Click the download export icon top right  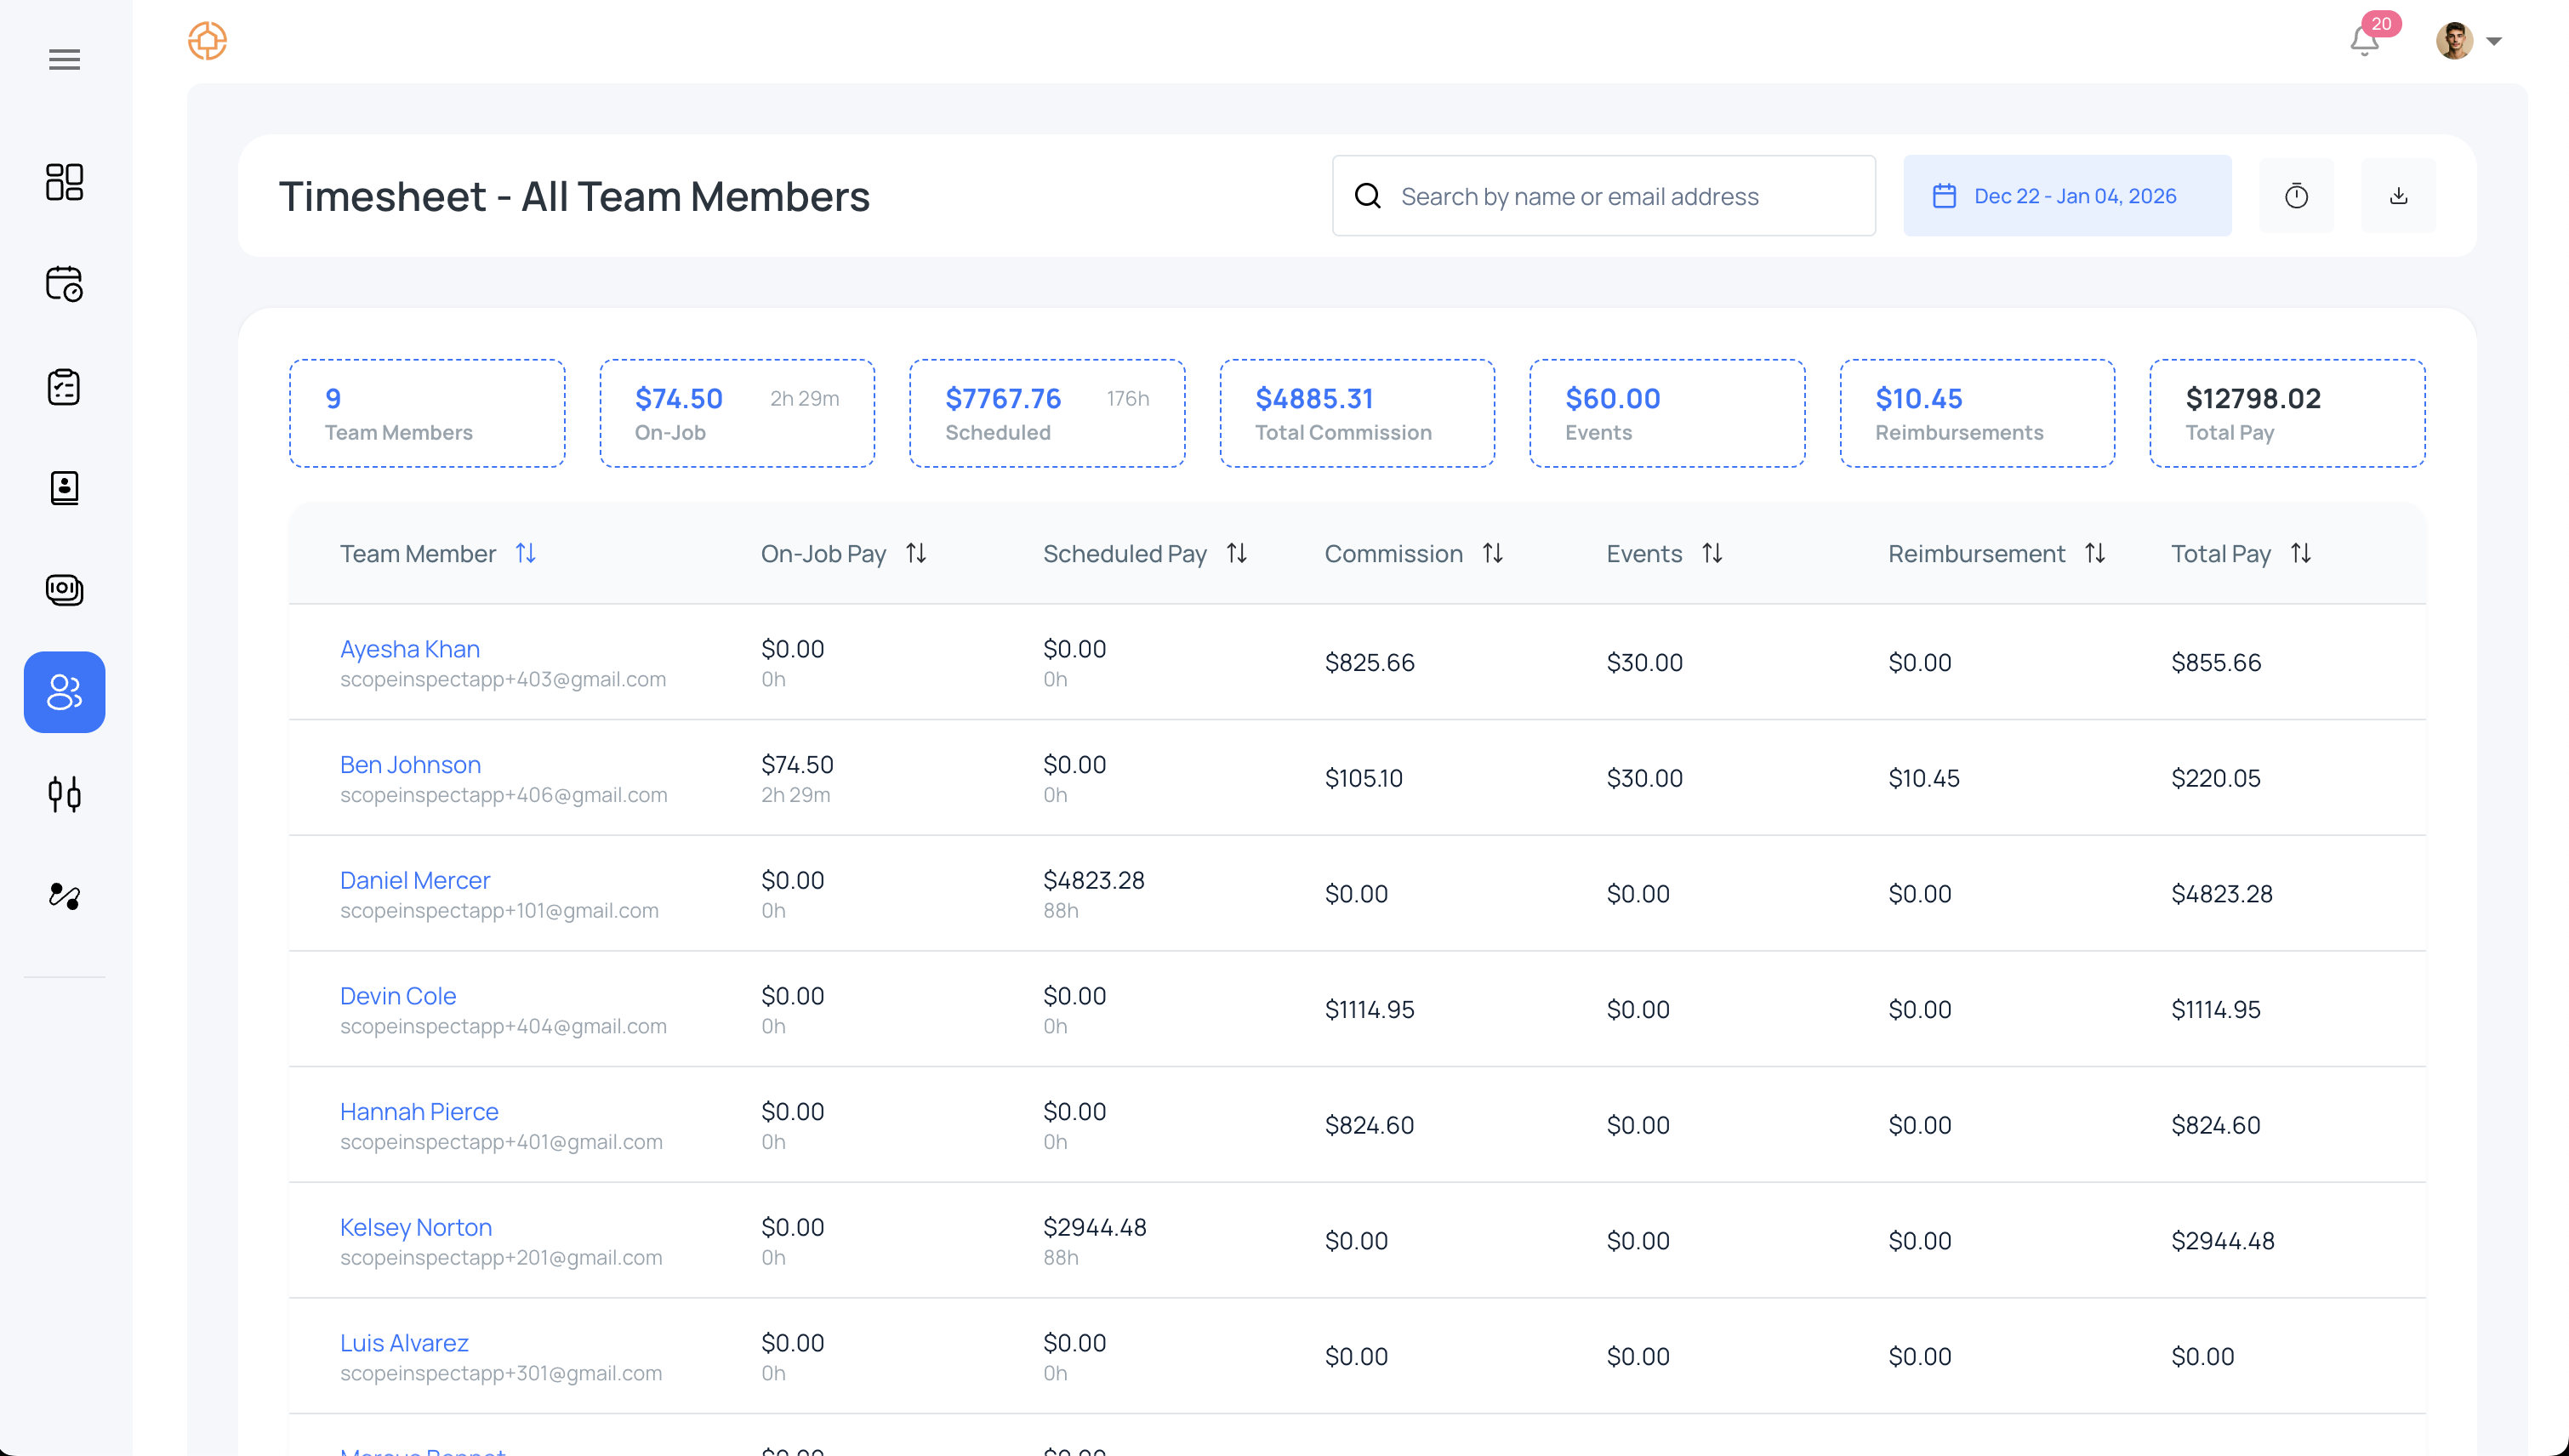point(2398,195)
